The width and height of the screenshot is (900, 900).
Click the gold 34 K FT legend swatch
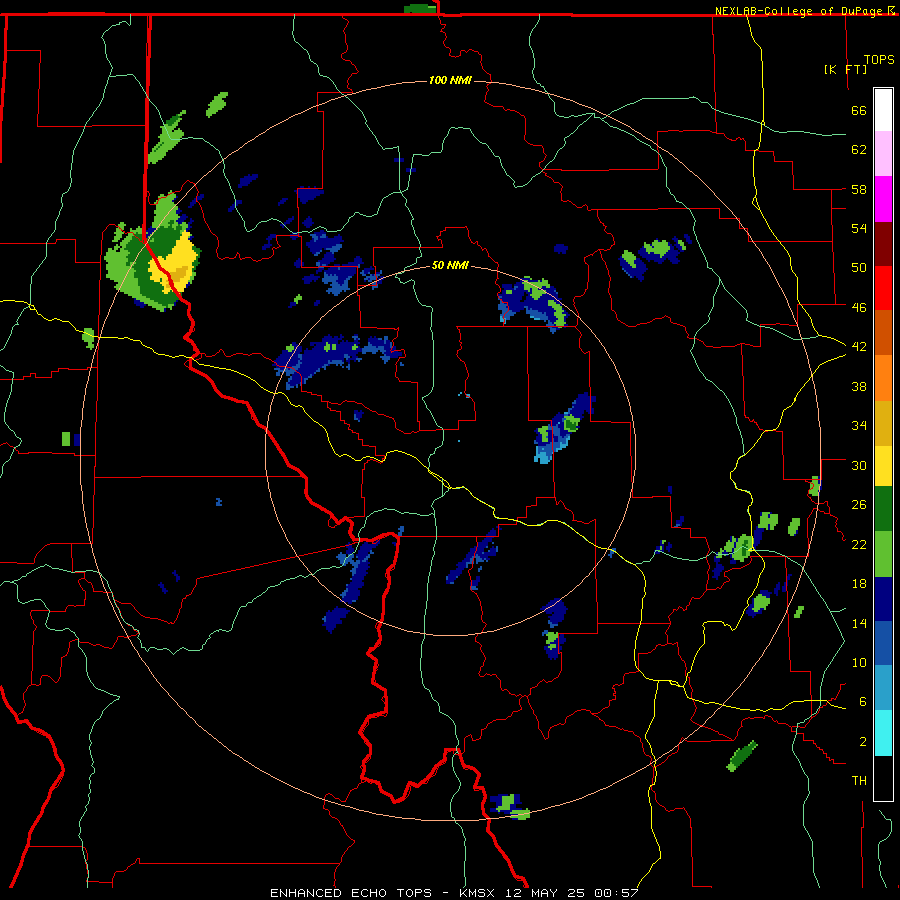pyautogui.click(x=883, y=423)
